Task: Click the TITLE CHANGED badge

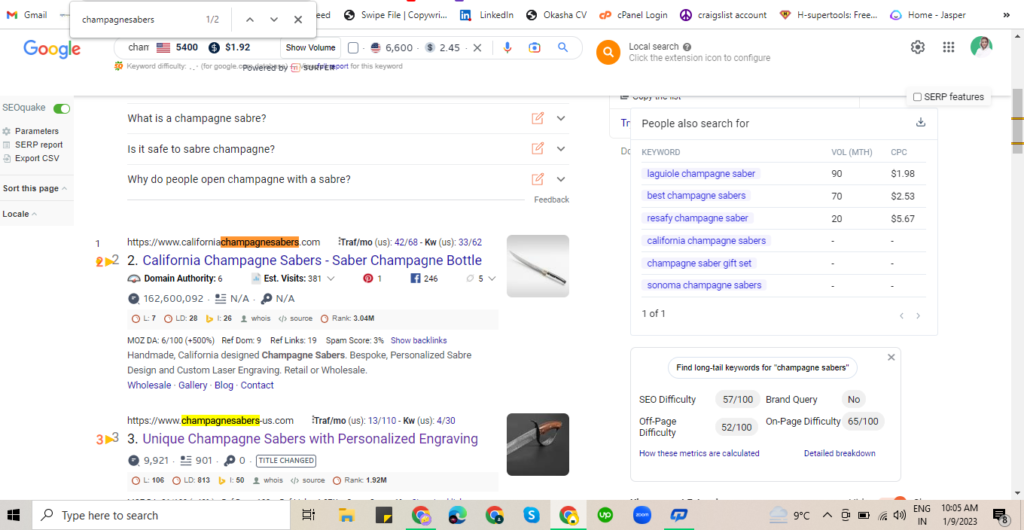Action: (286, 460)
